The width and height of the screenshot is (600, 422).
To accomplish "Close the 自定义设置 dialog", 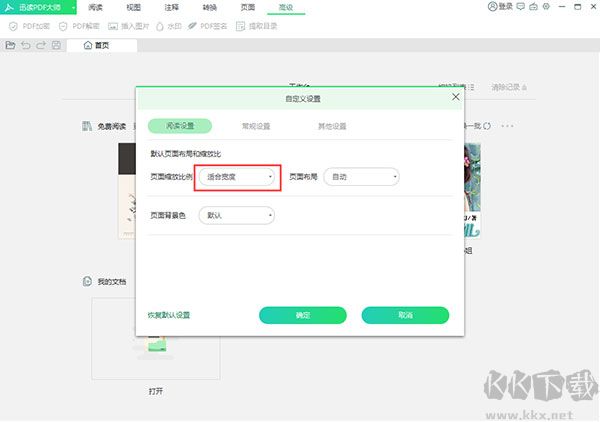I will (456, 97).
